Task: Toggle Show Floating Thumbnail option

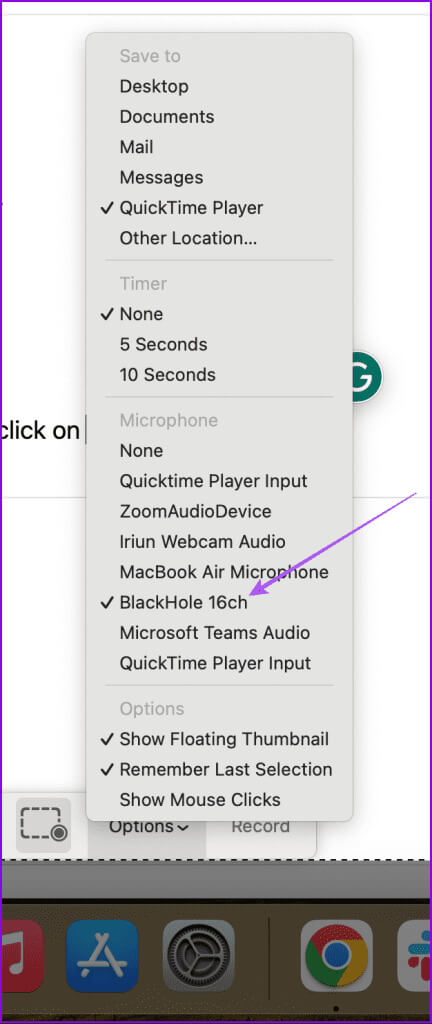Action: pos(219,739)
